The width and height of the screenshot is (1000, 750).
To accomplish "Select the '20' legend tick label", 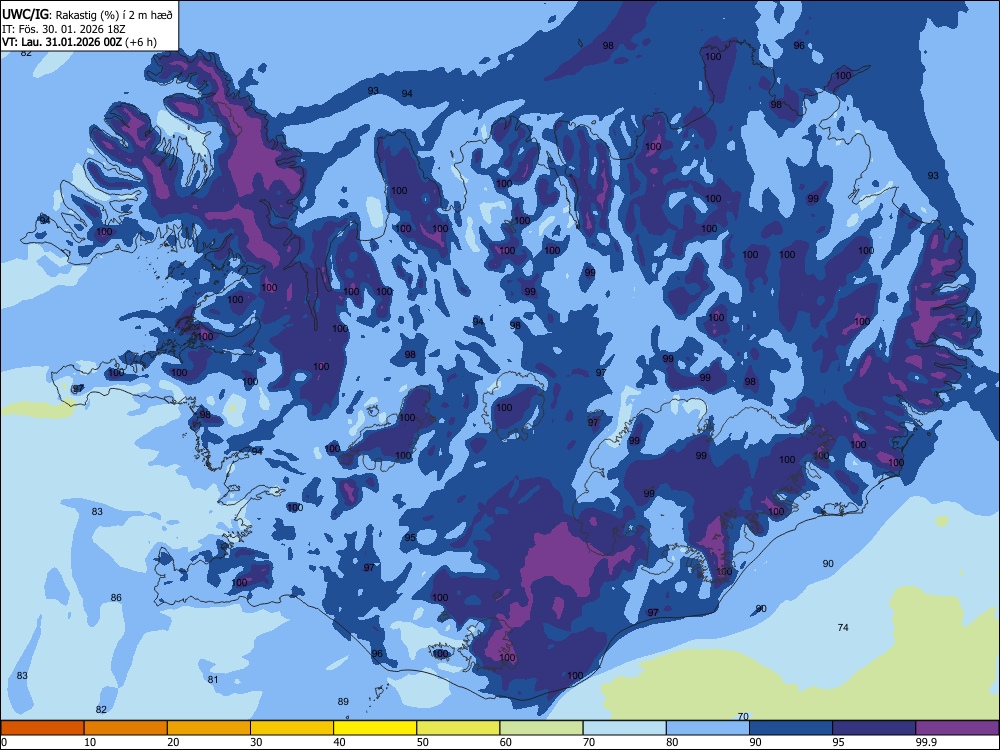I will (173, 742).
